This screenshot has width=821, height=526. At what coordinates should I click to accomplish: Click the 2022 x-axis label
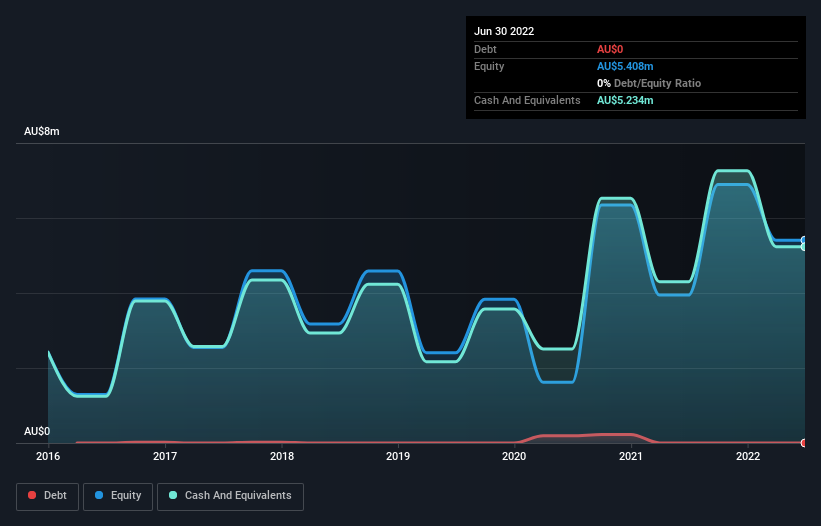pos(748,456)
